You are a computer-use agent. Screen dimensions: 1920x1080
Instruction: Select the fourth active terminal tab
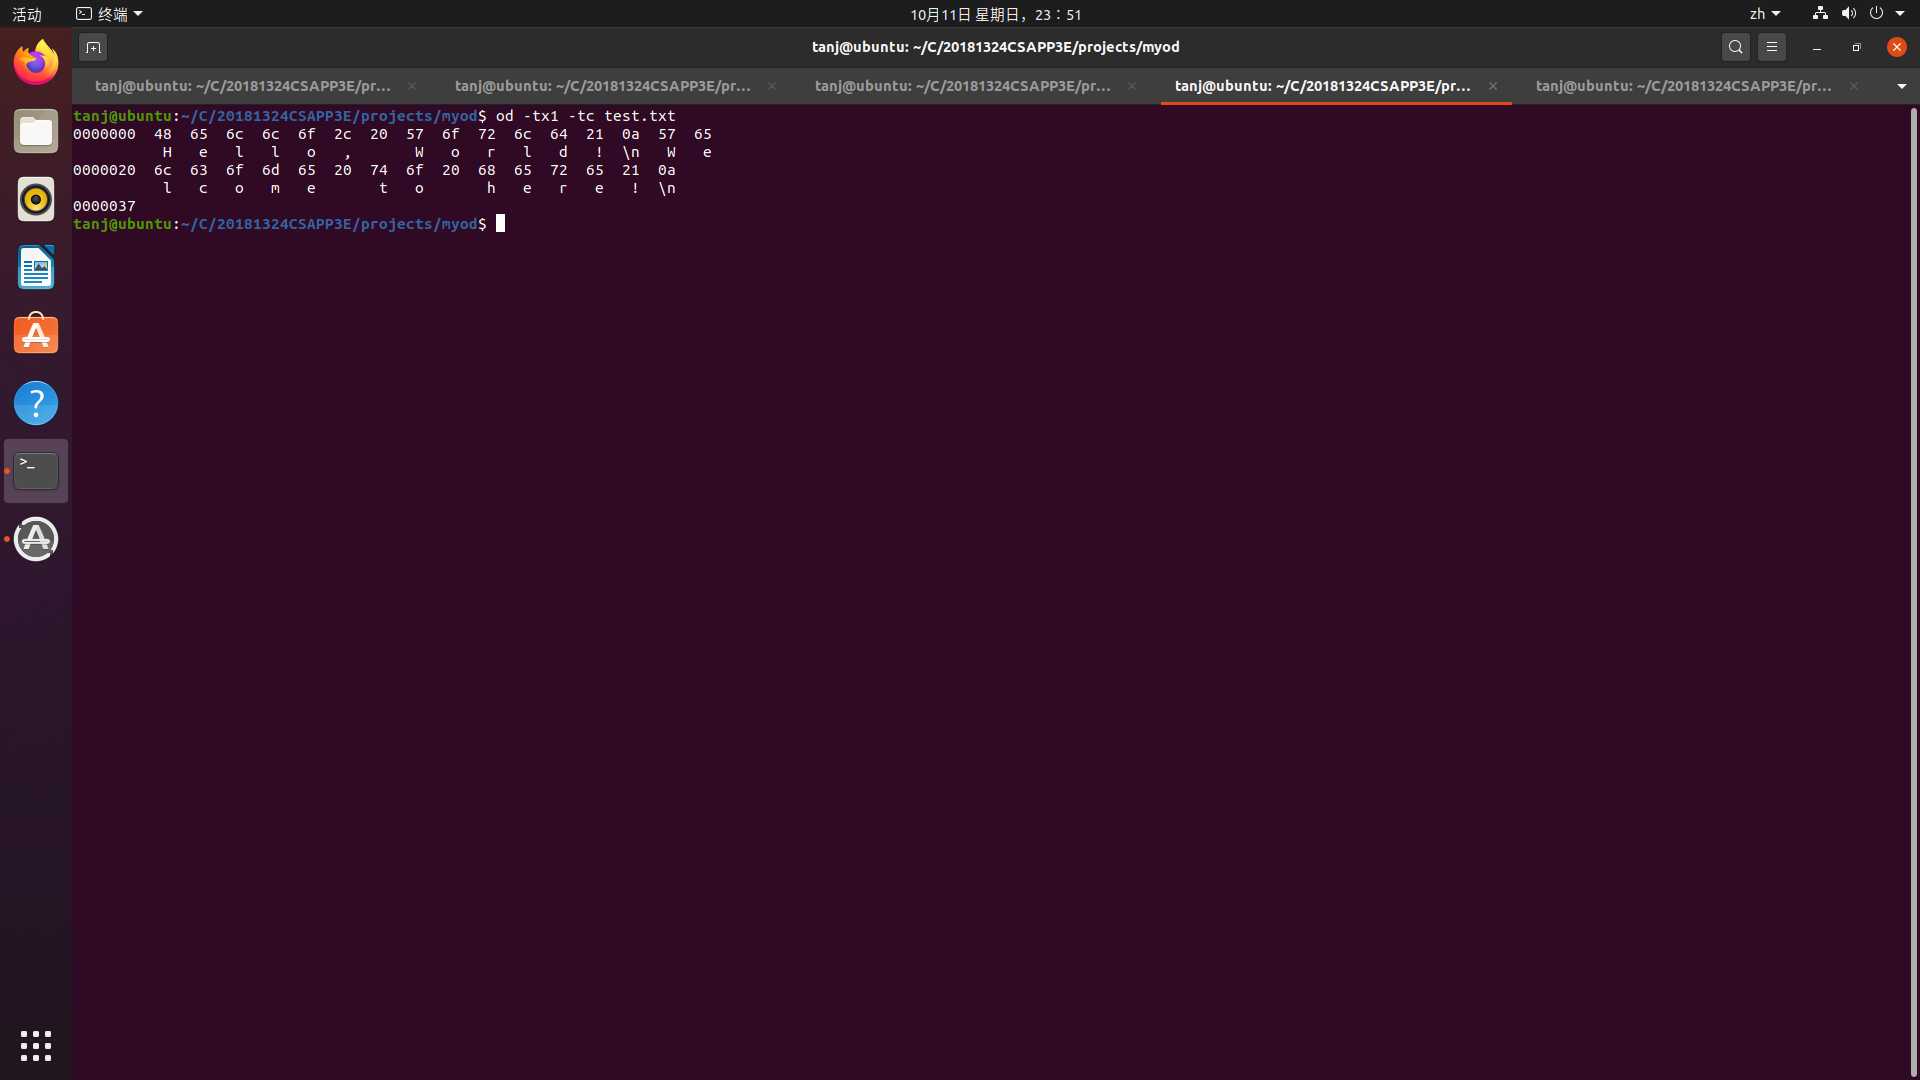point(1323,86)
